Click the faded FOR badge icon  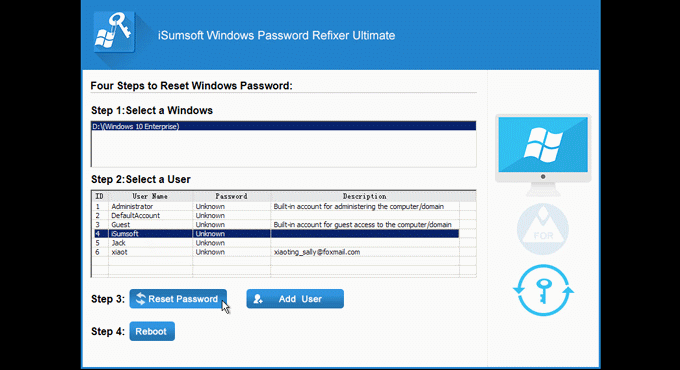[543, 229]
